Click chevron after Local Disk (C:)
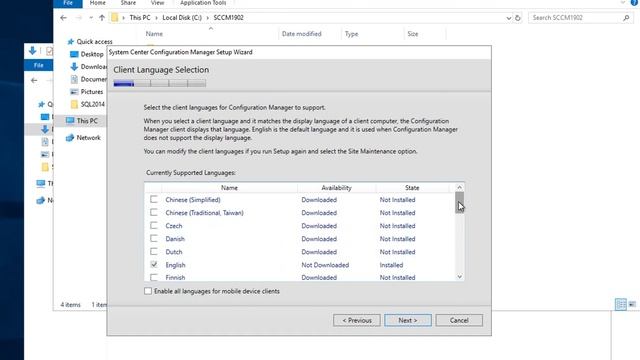Viewport: 640px width, 360px height. tap(207, 18)
